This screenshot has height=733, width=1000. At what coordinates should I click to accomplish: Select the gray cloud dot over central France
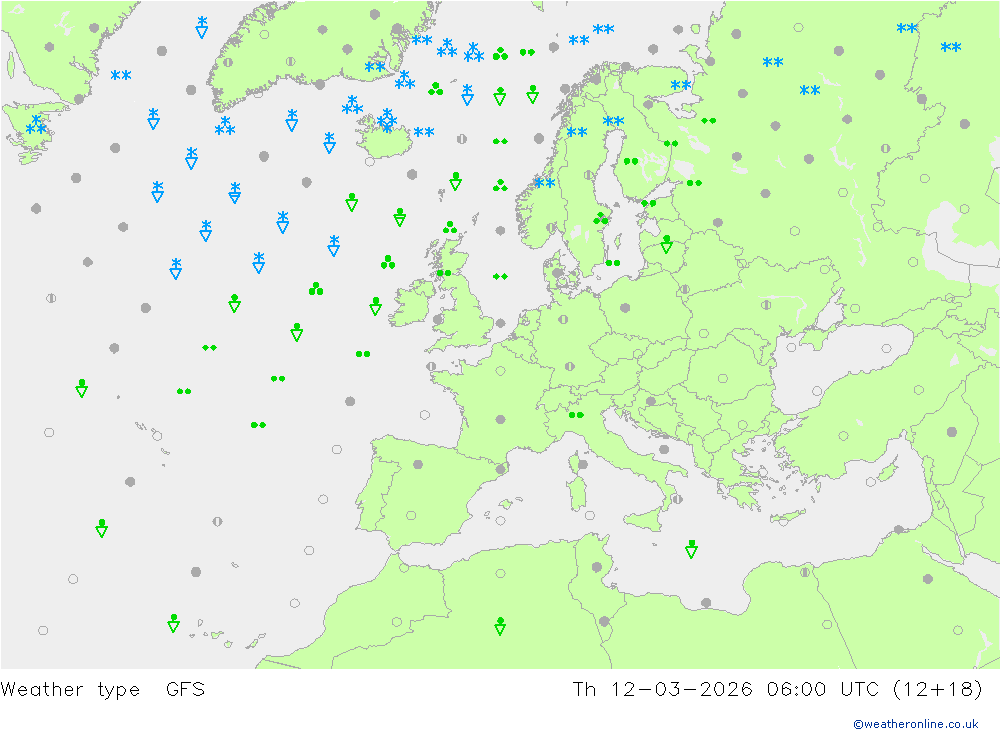point(501,420)
